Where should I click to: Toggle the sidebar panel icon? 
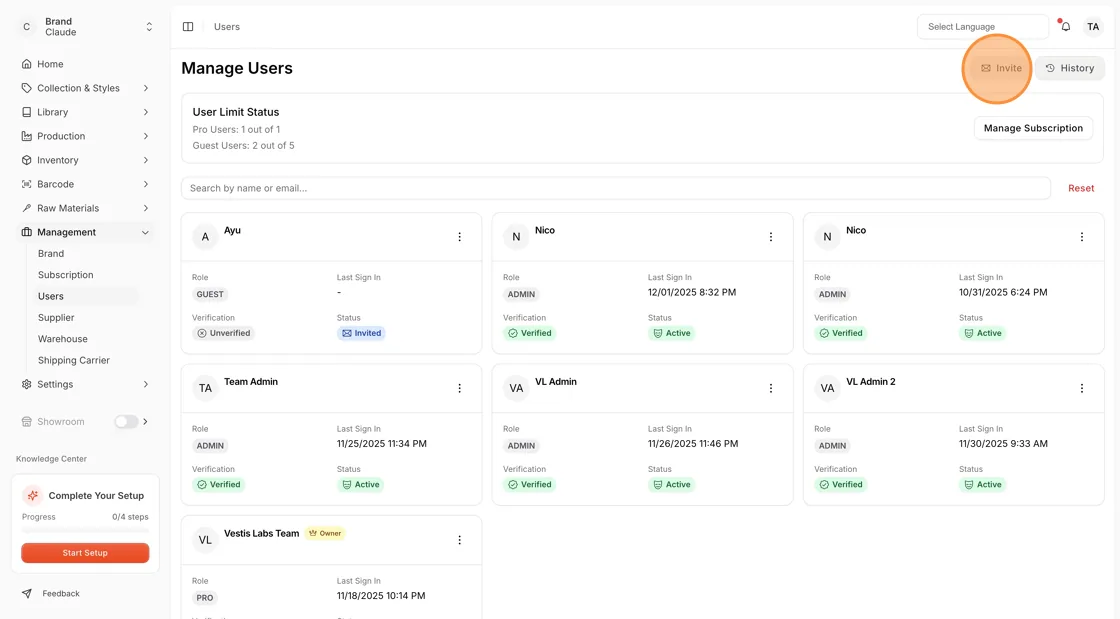[x=188, y=26]
